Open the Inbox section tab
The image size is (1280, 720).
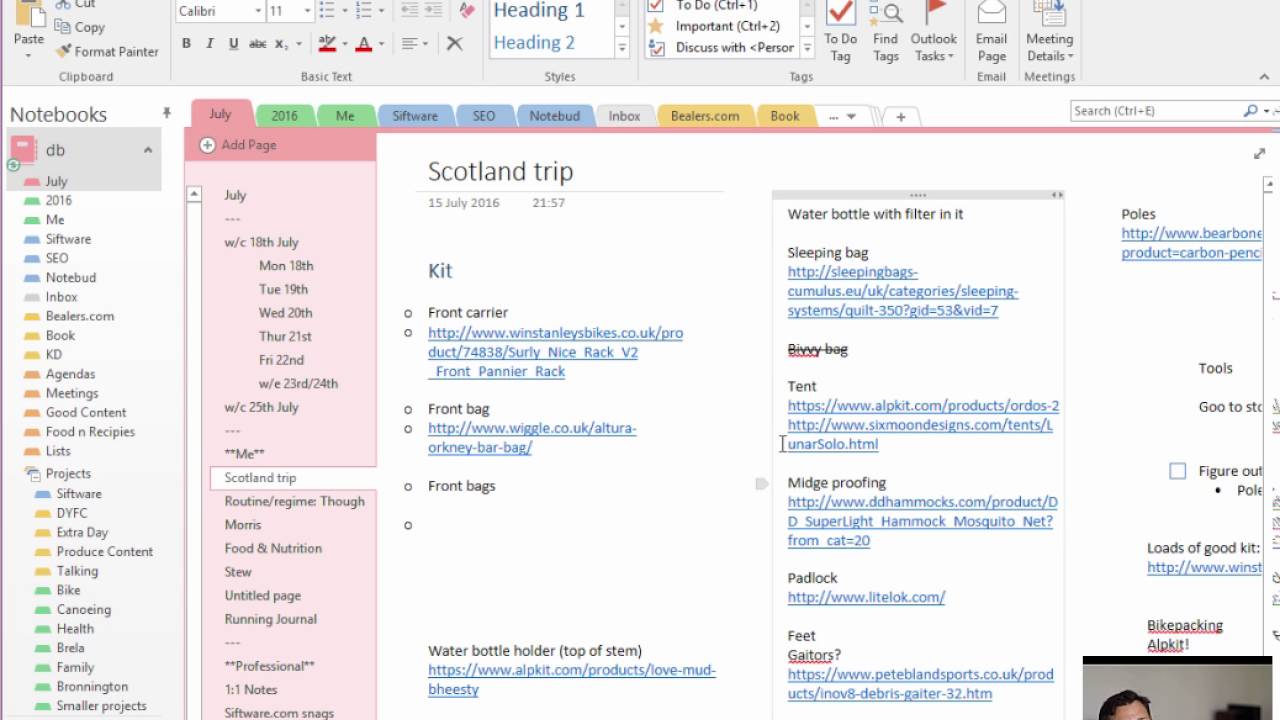click(624, 116)
